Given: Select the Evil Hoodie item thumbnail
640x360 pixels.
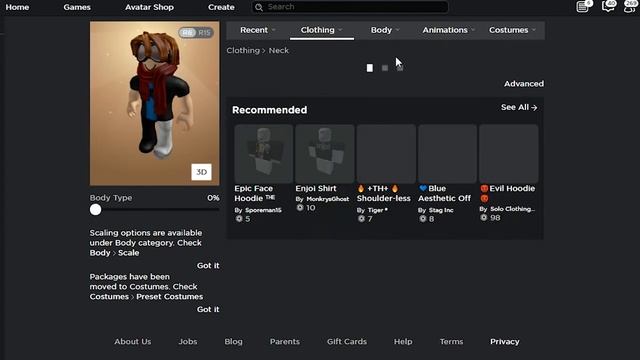Looking at the screenshot, I should click(509, 154).
